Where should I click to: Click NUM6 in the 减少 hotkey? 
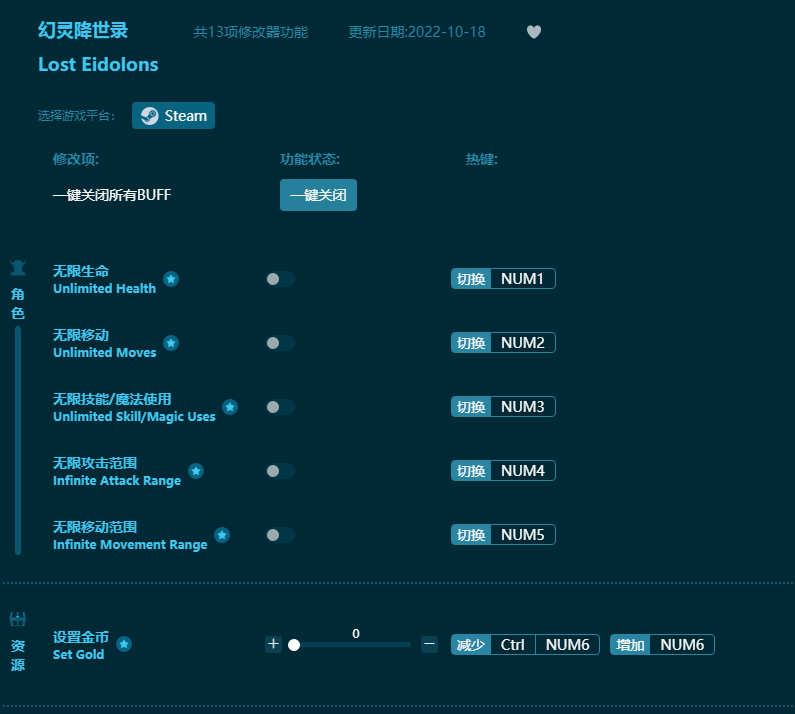click(567, 645)
